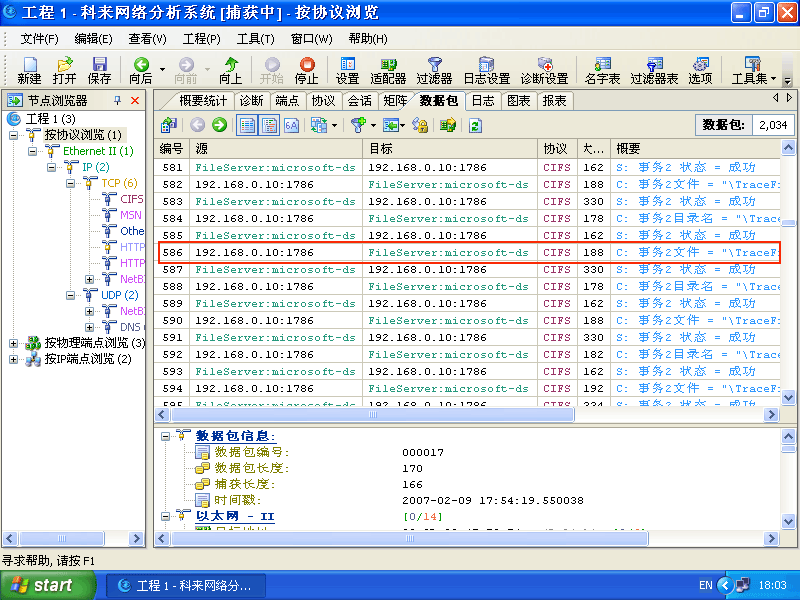Viewport: 800px width, 600px height.
Task: Click the 向上 (Up) navigation icon
Action: [x=230, y=70]
